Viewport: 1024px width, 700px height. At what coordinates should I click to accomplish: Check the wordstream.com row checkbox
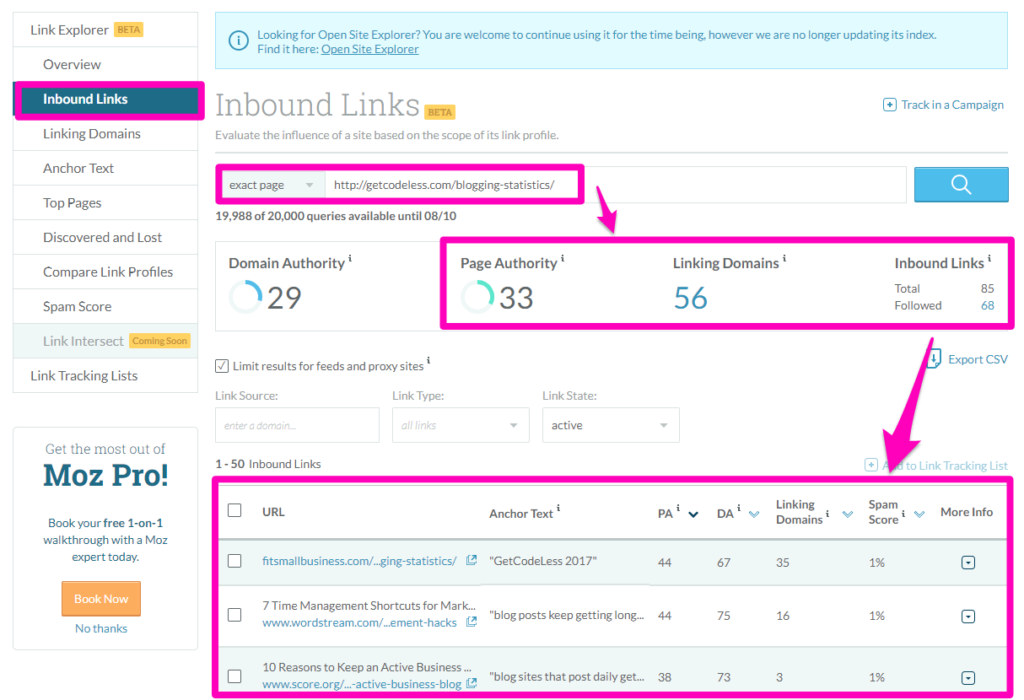coord(234,614)
